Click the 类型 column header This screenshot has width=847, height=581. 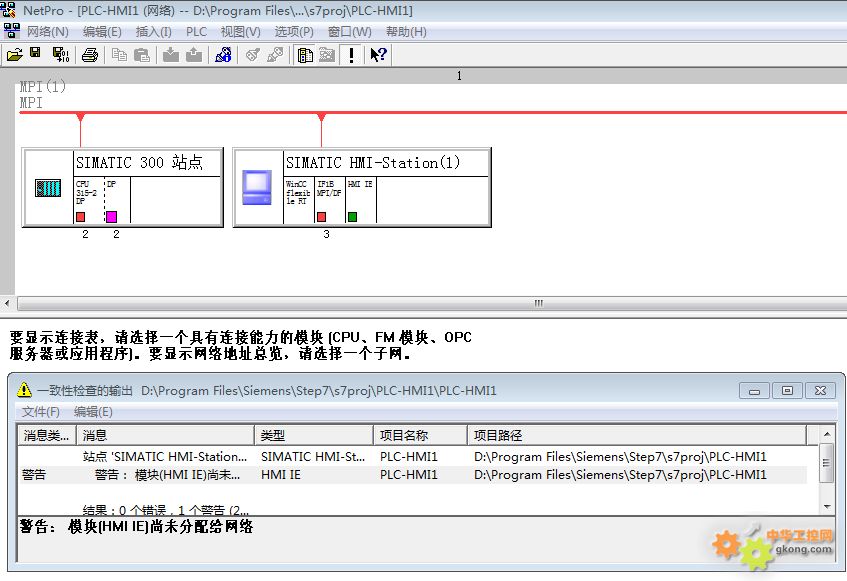[x=314, y=435]
